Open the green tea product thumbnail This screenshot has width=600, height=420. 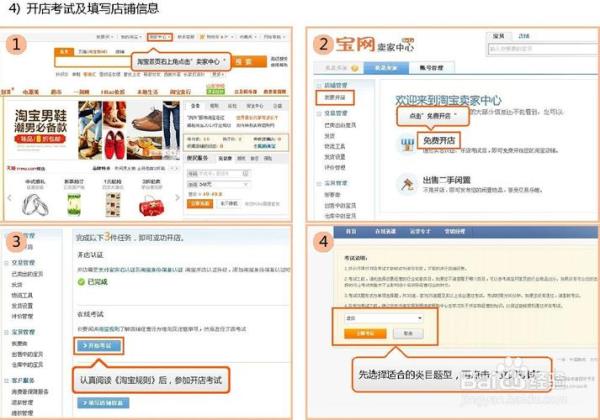click(74, 204)
